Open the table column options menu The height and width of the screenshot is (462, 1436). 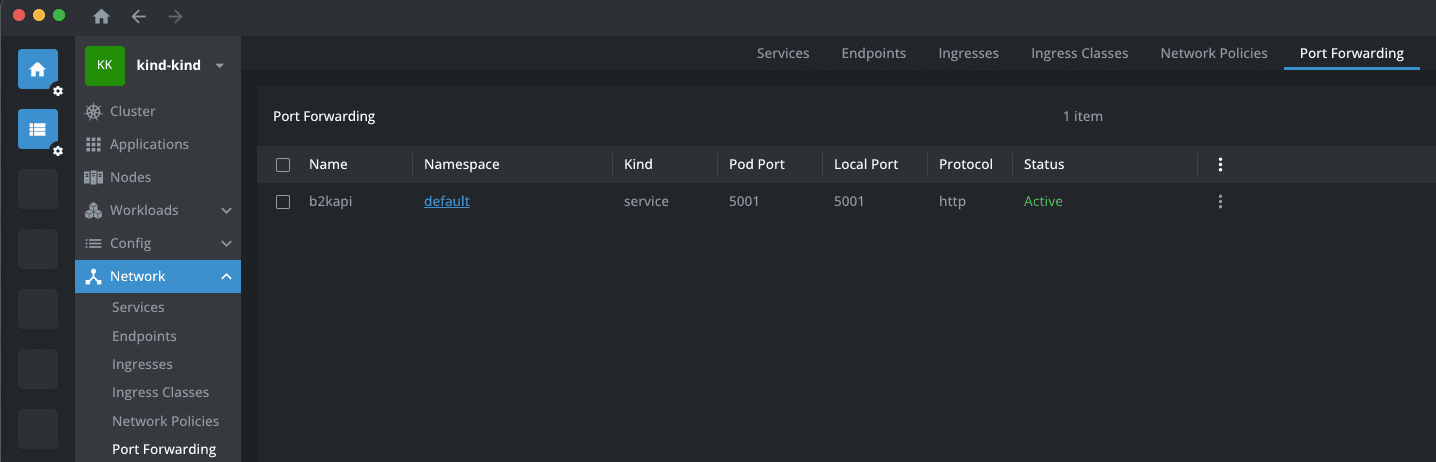[1220, 164]
